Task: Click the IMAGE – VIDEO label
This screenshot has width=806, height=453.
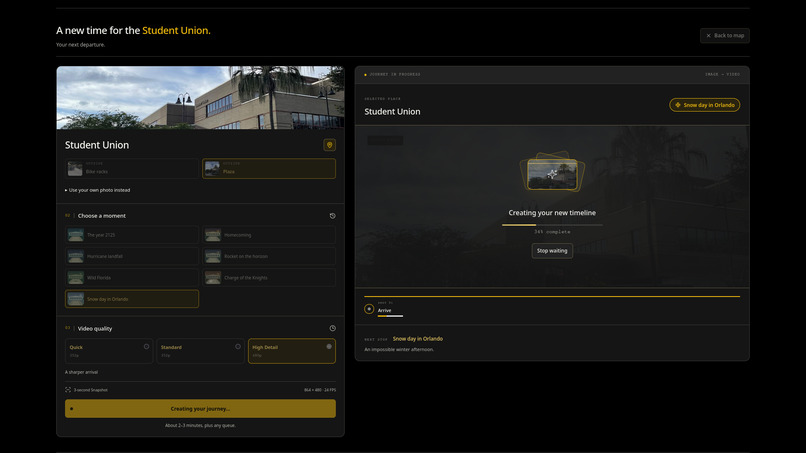Action: 722,75
